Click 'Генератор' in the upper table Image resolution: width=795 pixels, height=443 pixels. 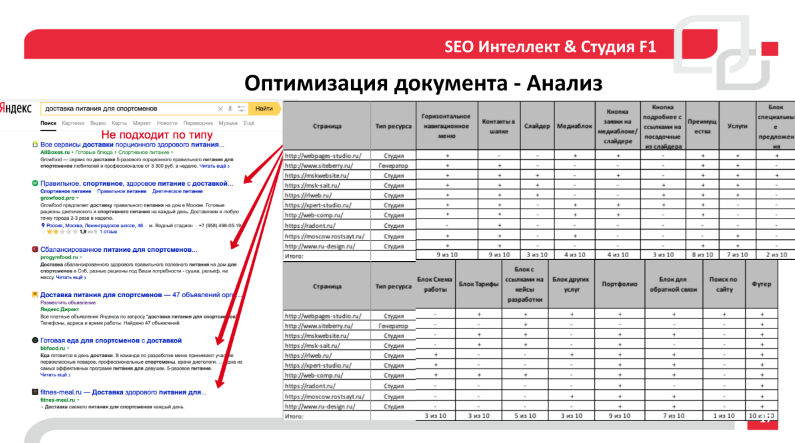coord(393,166)
